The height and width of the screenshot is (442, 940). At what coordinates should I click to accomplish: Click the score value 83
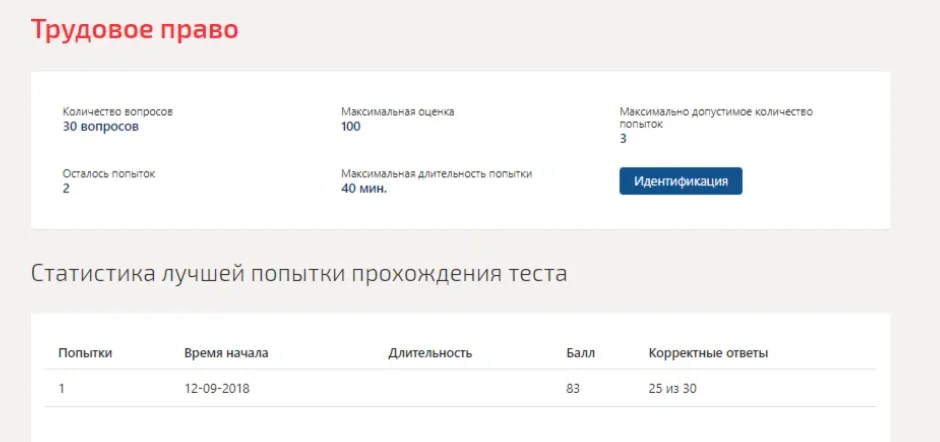(x=573, y=389)
